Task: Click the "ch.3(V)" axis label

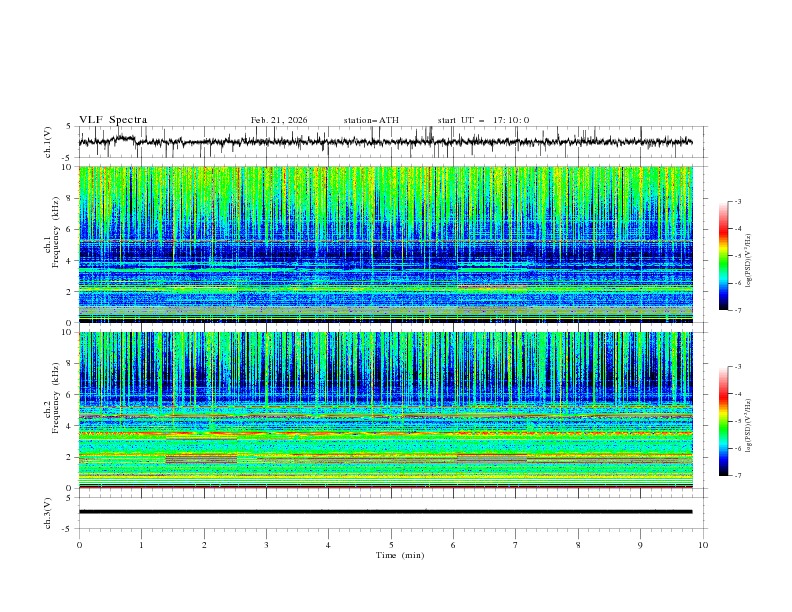Action: [x=48, y=513]
